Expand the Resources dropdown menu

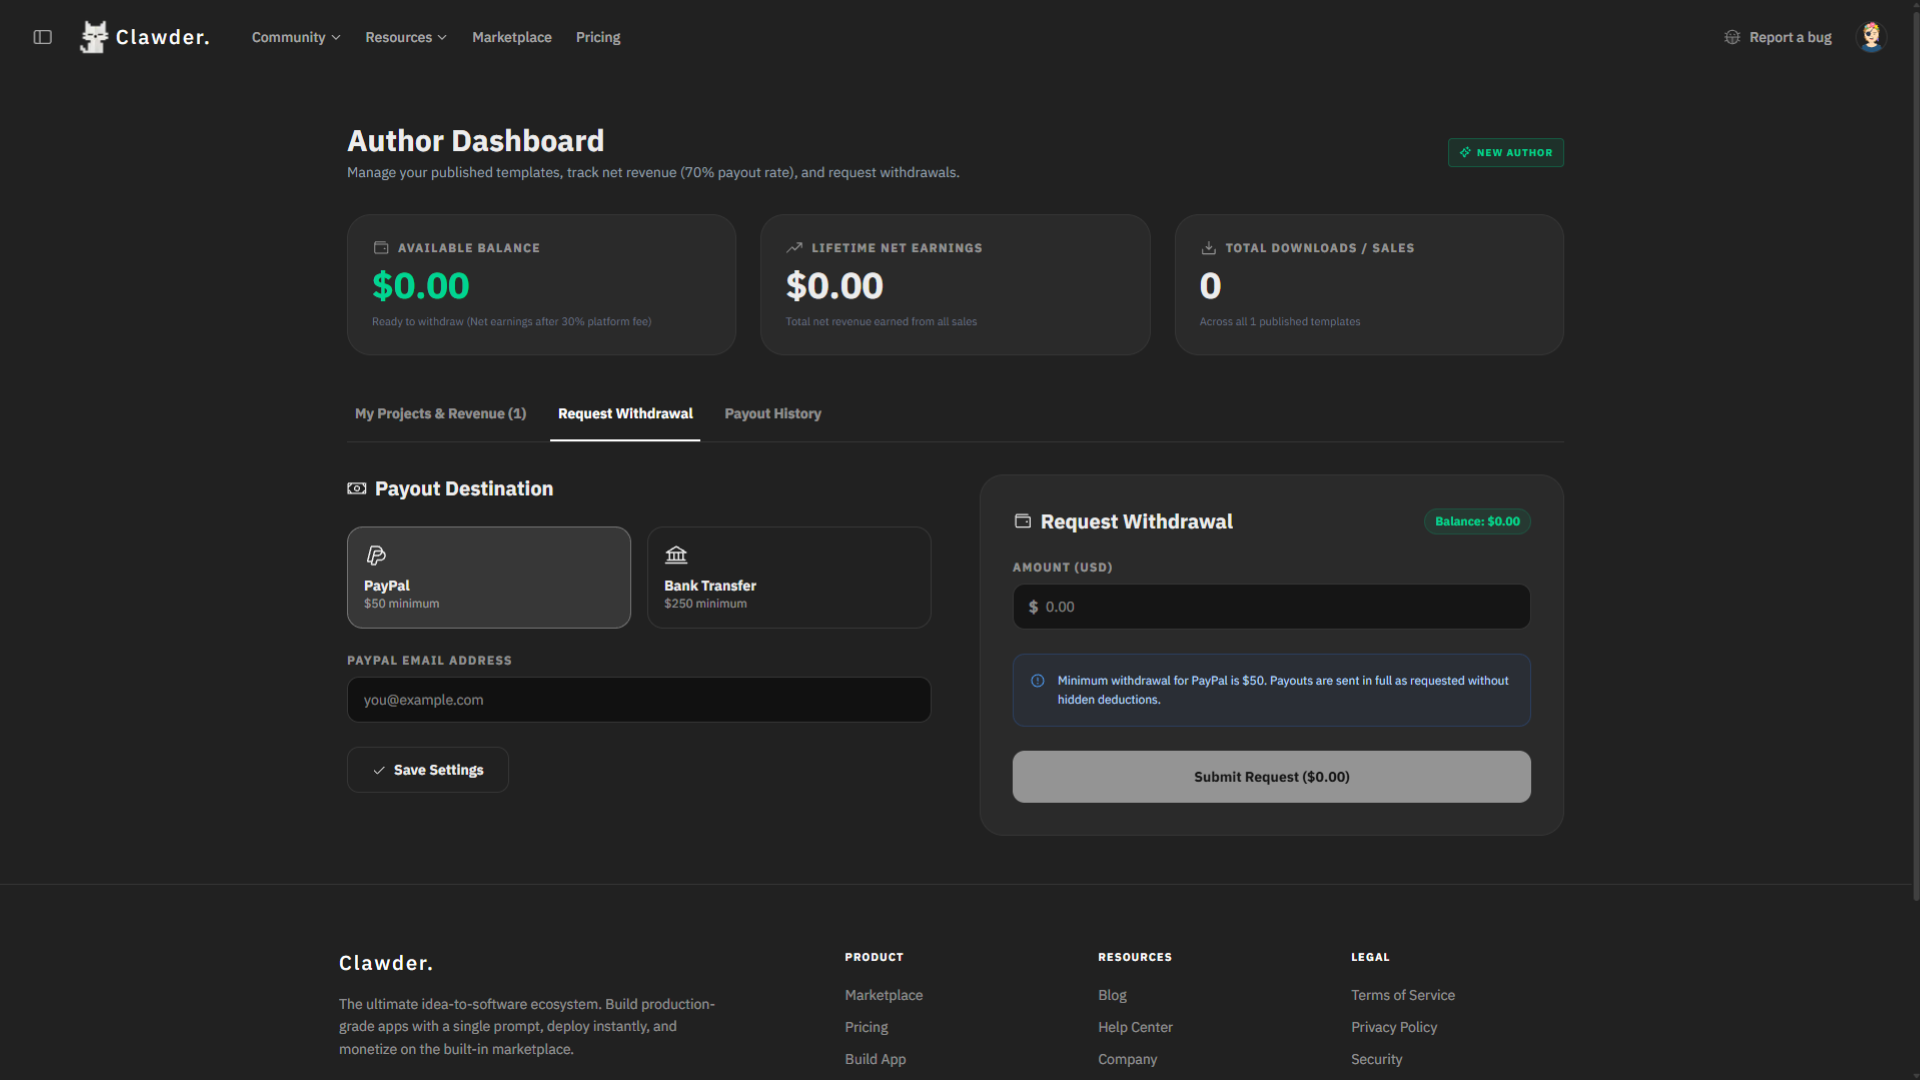click(x=406, y=37)
